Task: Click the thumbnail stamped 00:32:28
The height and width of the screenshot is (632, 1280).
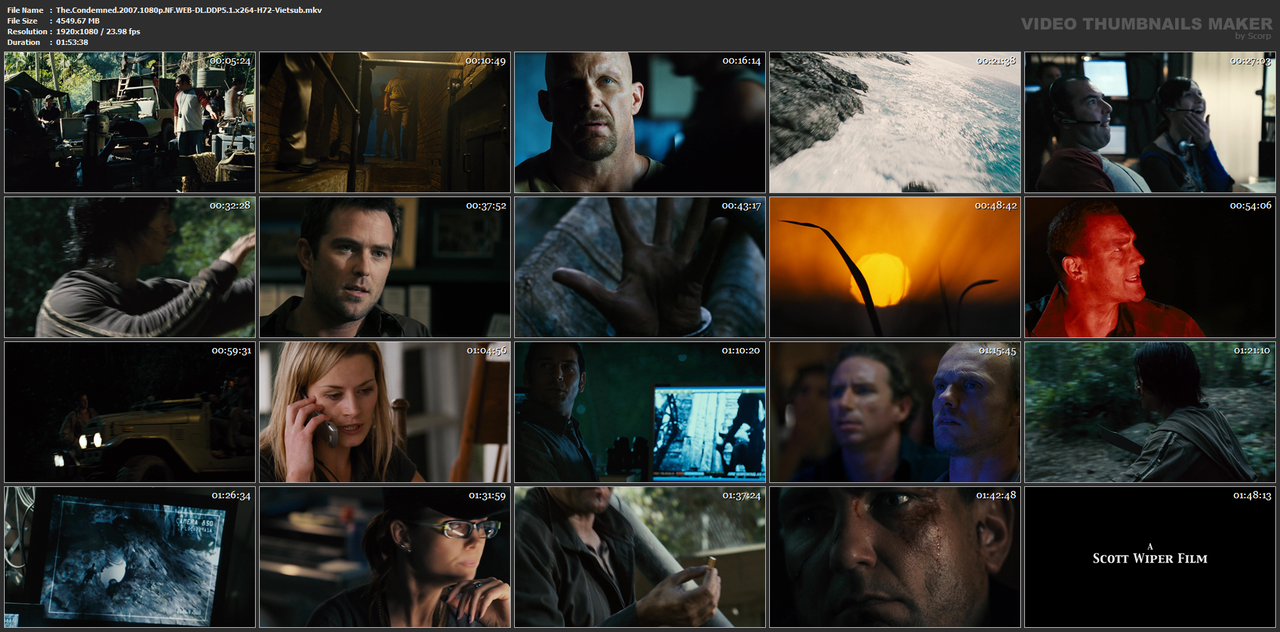Action: (130, 267)
